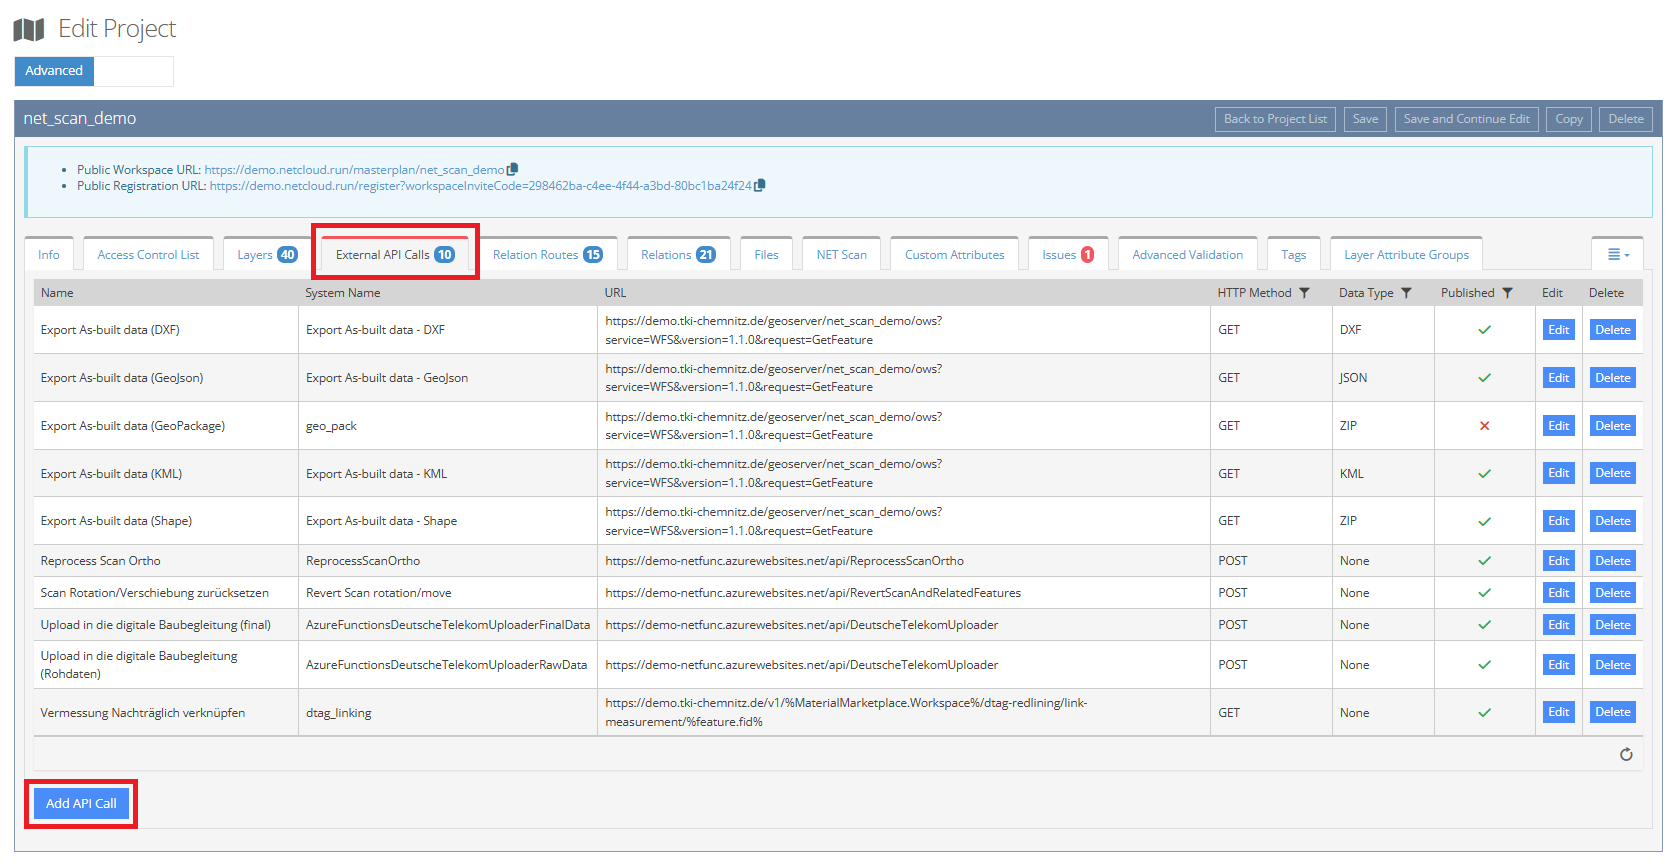Delete the dtag_linking API call
The width and height of the screenshot is (1675, 864).
1612,712
